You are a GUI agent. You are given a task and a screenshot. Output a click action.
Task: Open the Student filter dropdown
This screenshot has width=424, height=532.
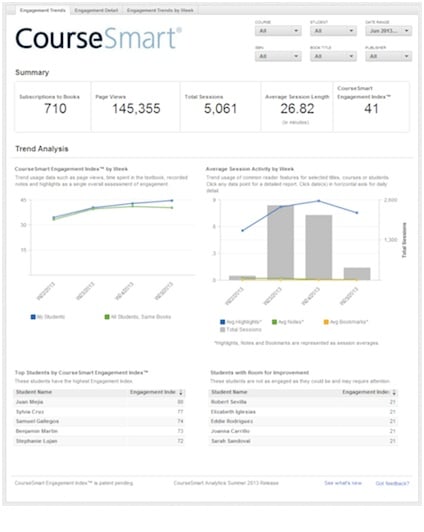333,31
